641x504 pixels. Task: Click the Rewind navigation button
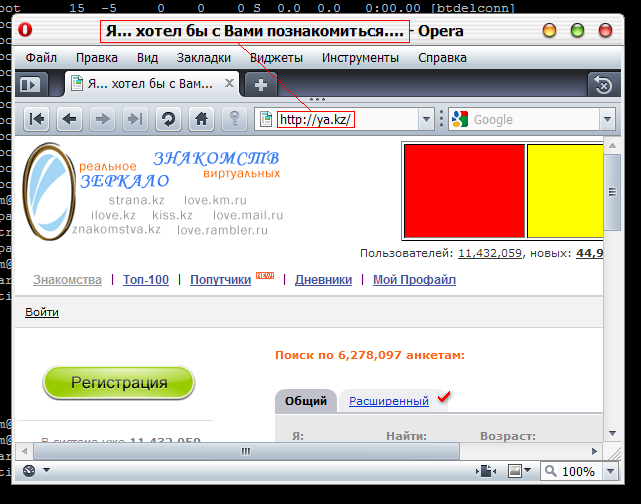point(37,119)
